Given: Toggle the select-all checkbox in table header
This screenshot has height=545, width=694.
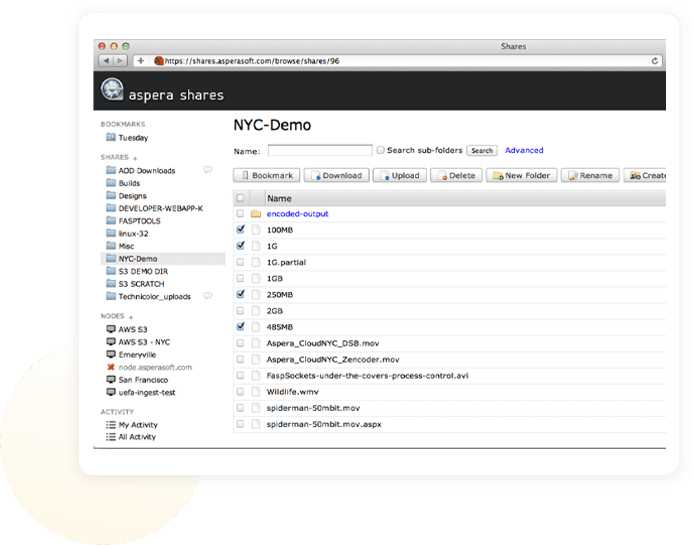Looking at the screenshot, I should point(240,199).
